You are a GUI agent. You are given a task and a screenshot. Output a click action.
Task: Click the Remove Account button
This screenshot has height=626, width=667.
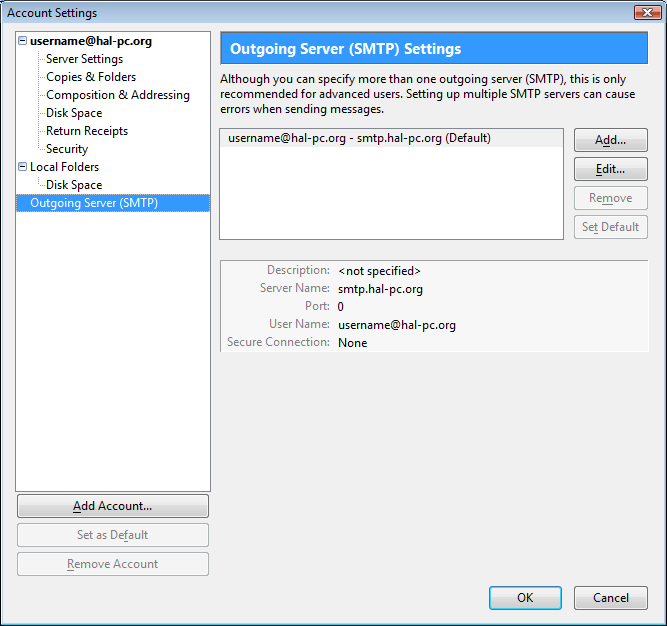coord(113,564)
